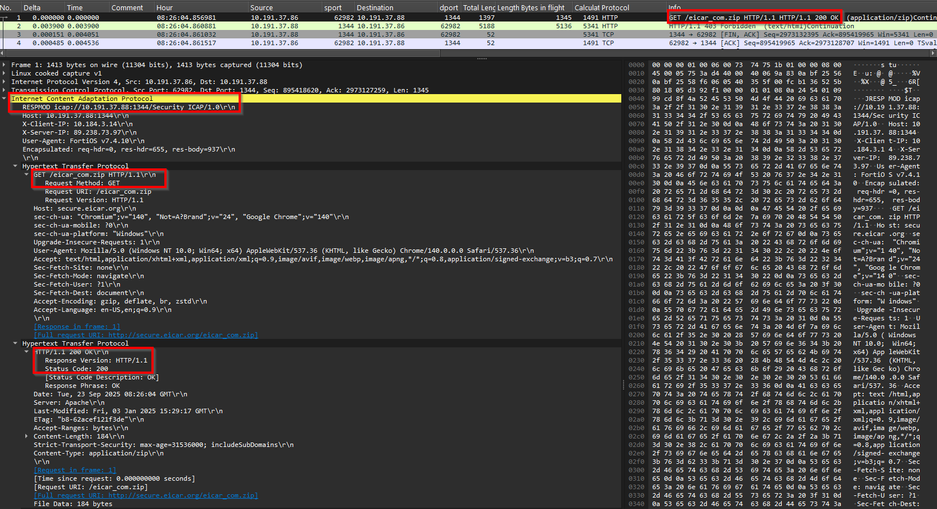Screen dimensions: 937x509
Task: Open the Response in frame: 1 link
Action: (77, 325)
